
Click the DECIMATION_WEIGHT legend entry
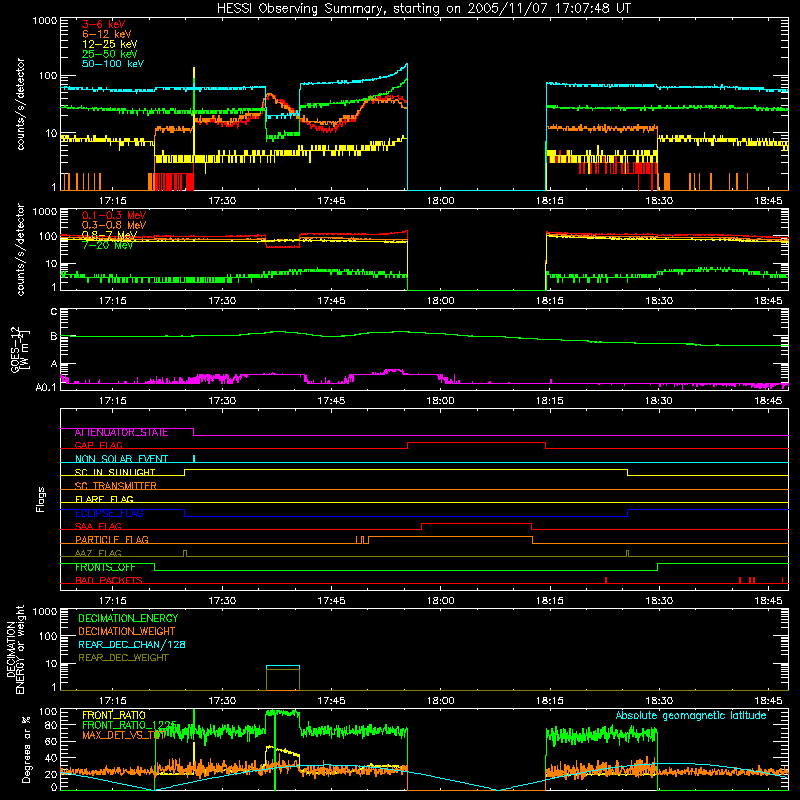click(x=127, y=632)
